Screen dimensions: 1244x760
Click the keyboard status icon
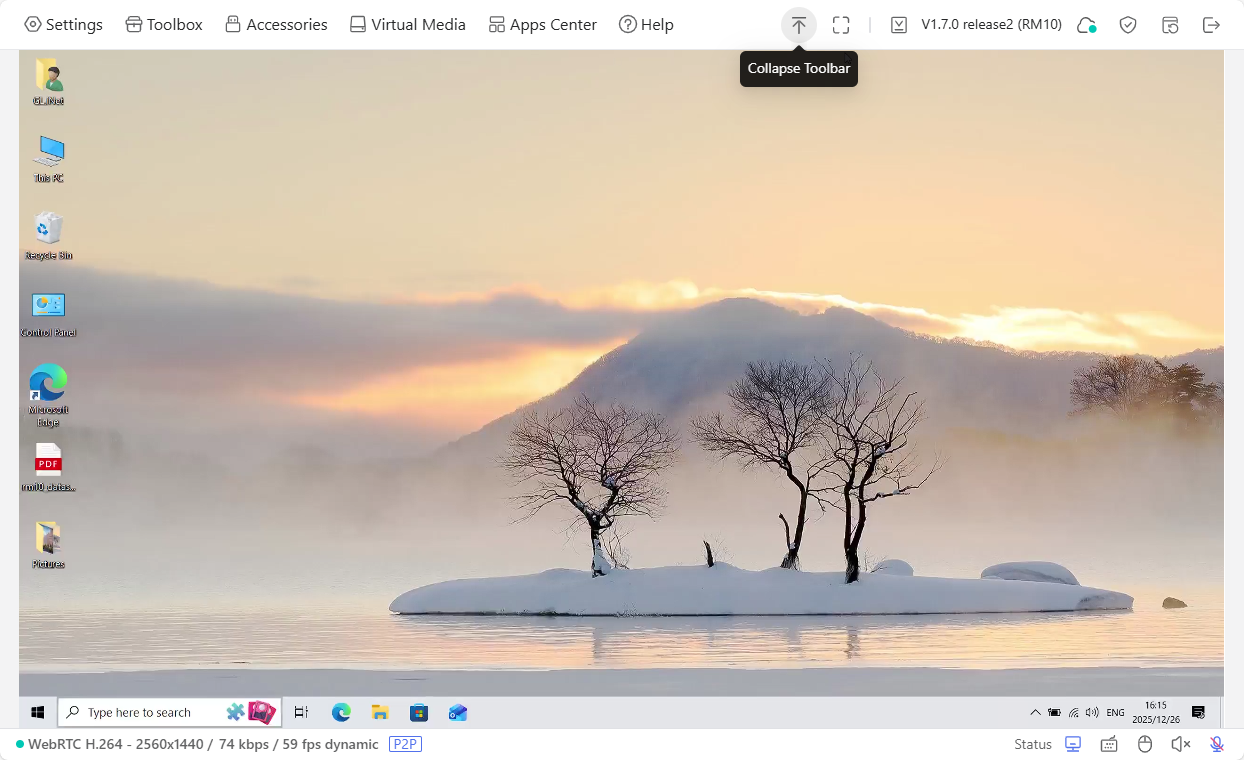(1109, 744)
